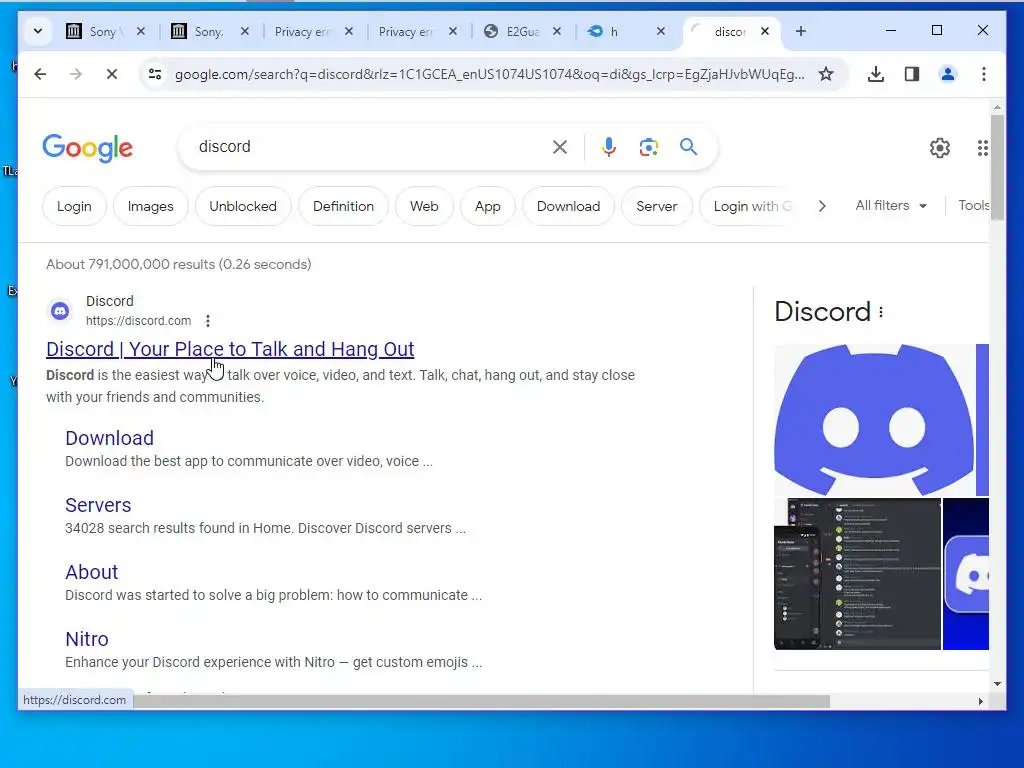Open Google quick settings gear
Screen dimensions: 1024x768
(x=940, y=148)
